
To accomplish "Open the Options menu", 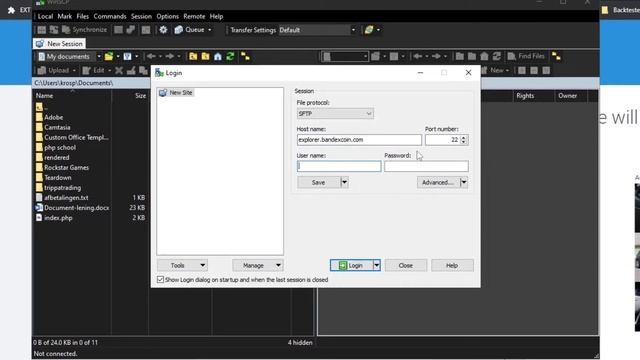I will click(x=167, y=16).
